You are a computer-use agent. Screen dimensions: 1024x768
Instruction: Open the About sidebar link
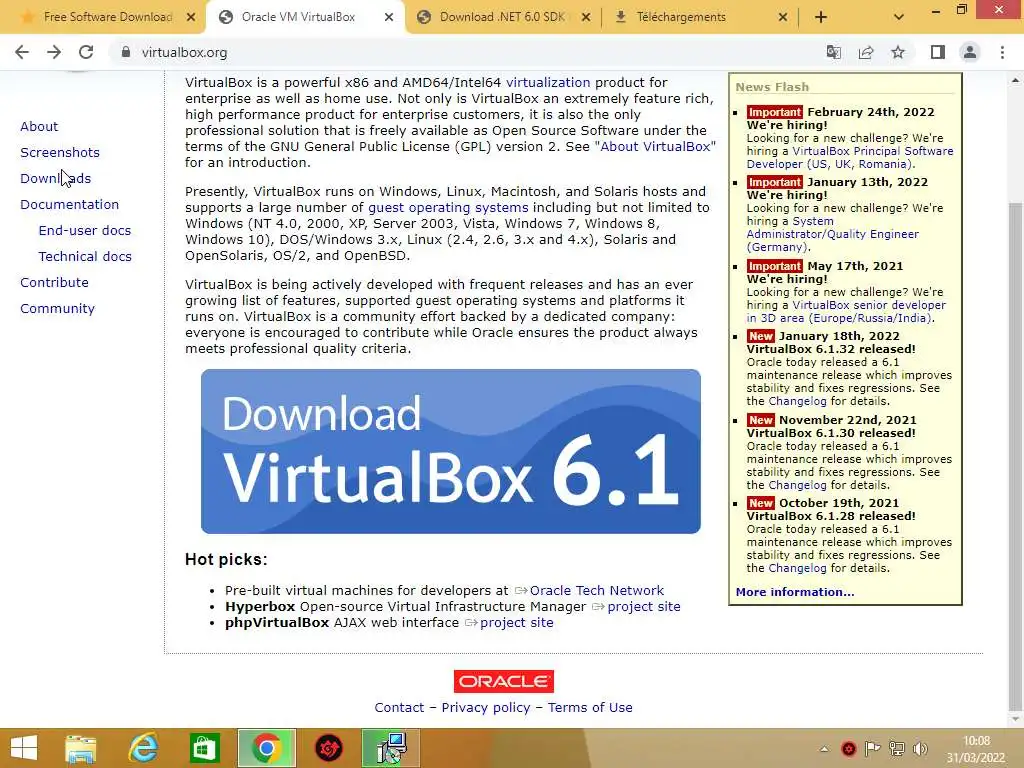39,127
